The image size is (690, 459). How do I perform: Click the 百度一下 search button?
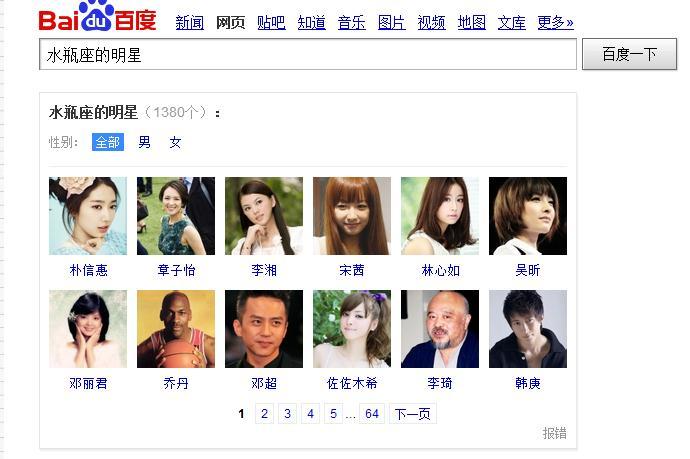point(629,54)
